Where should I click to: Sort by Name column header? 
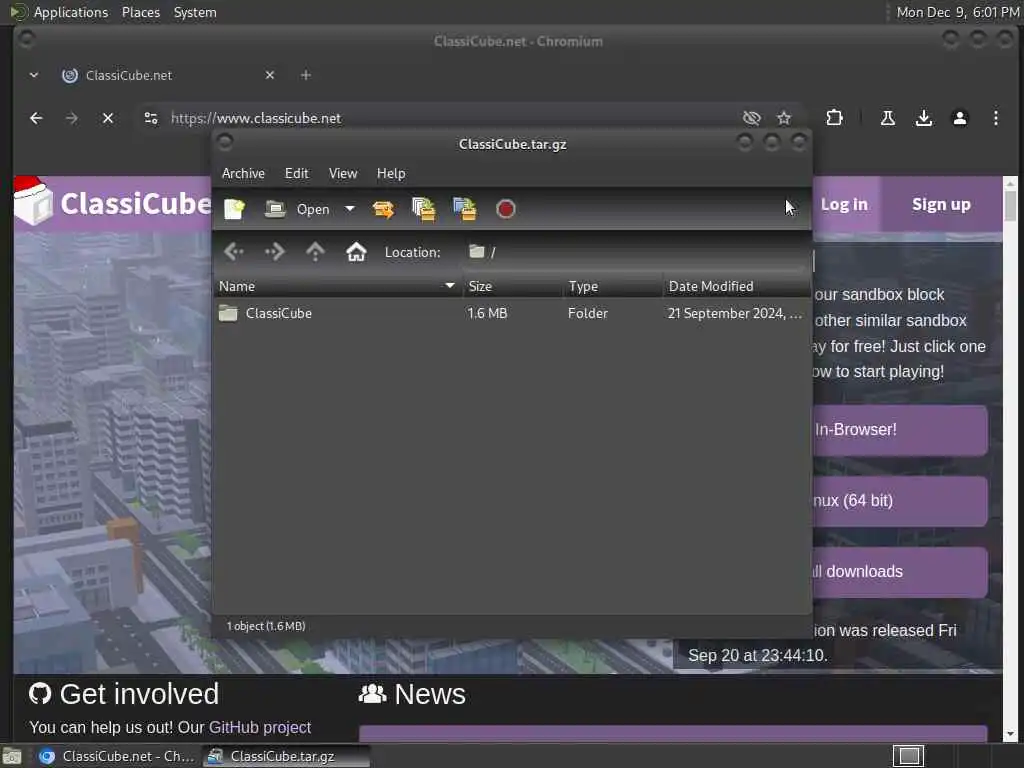click(337, 286)
